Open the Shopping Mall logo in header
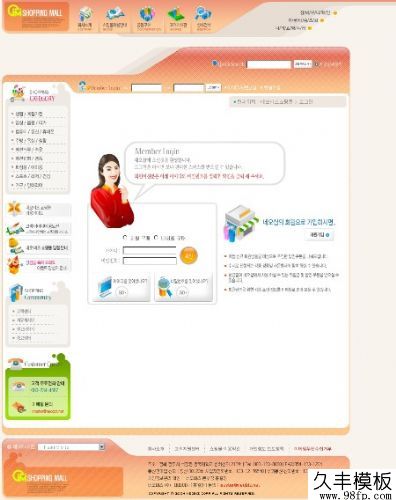396x500 pixels. pyautogui.click(x=36, y=16)
